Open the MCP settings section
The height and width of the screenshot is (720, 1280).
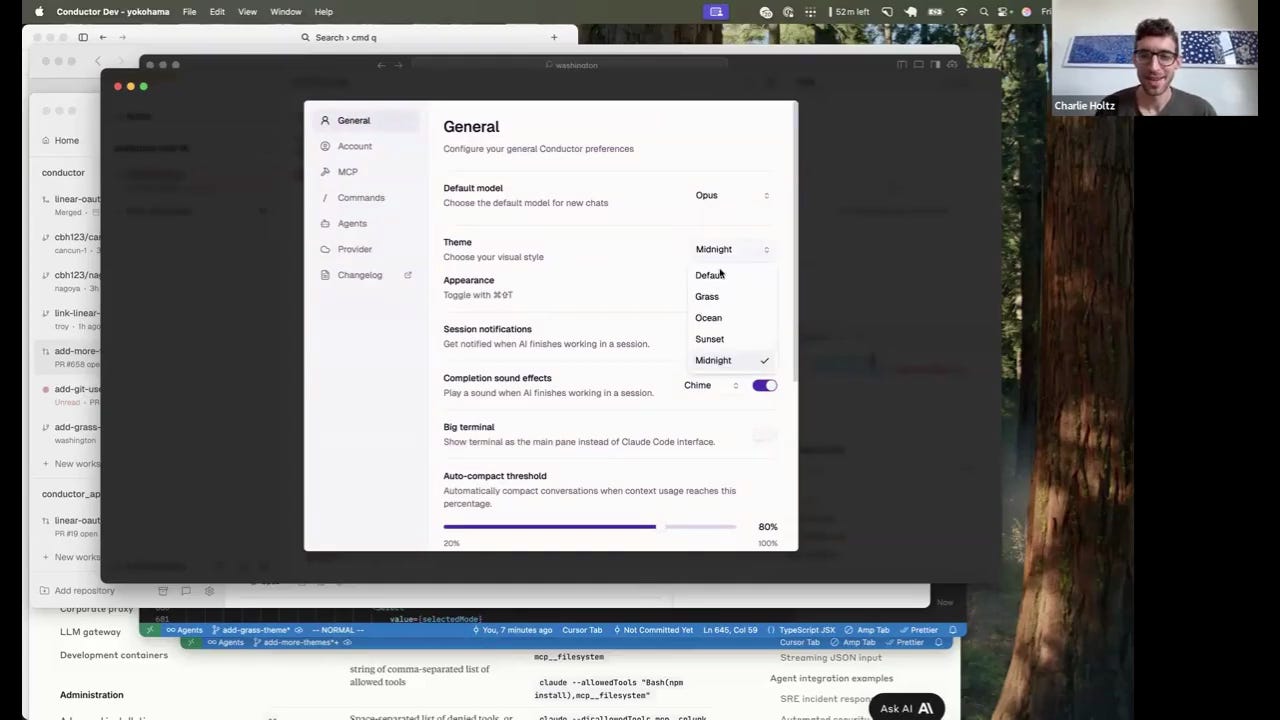pyautogui.click(x=366, y=172)
